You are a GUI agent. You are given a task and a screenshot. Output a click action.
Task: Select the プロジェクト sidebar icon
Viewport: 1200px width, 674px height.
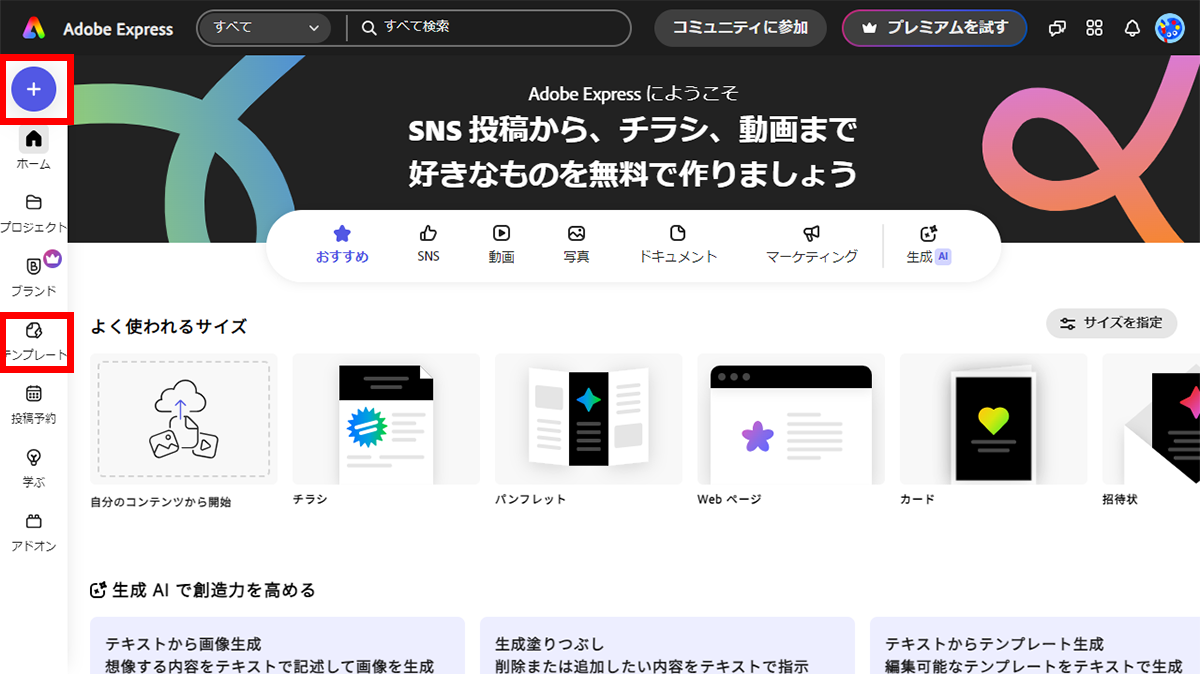coord(33,202)
